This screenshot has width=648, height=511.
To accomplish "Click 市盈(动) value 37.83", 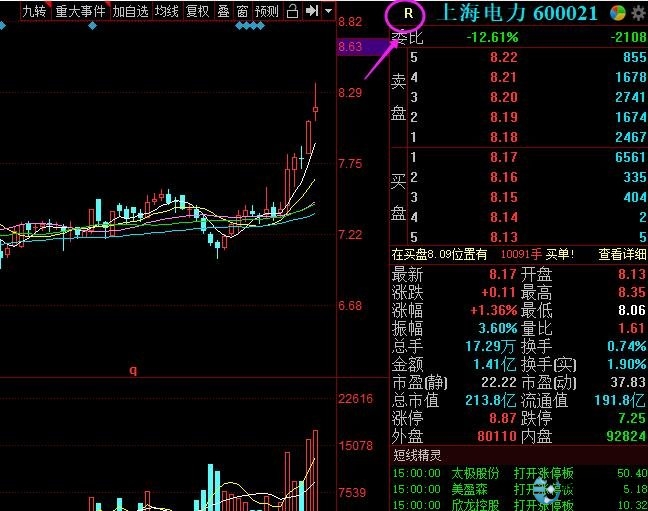I will point(628,382).
